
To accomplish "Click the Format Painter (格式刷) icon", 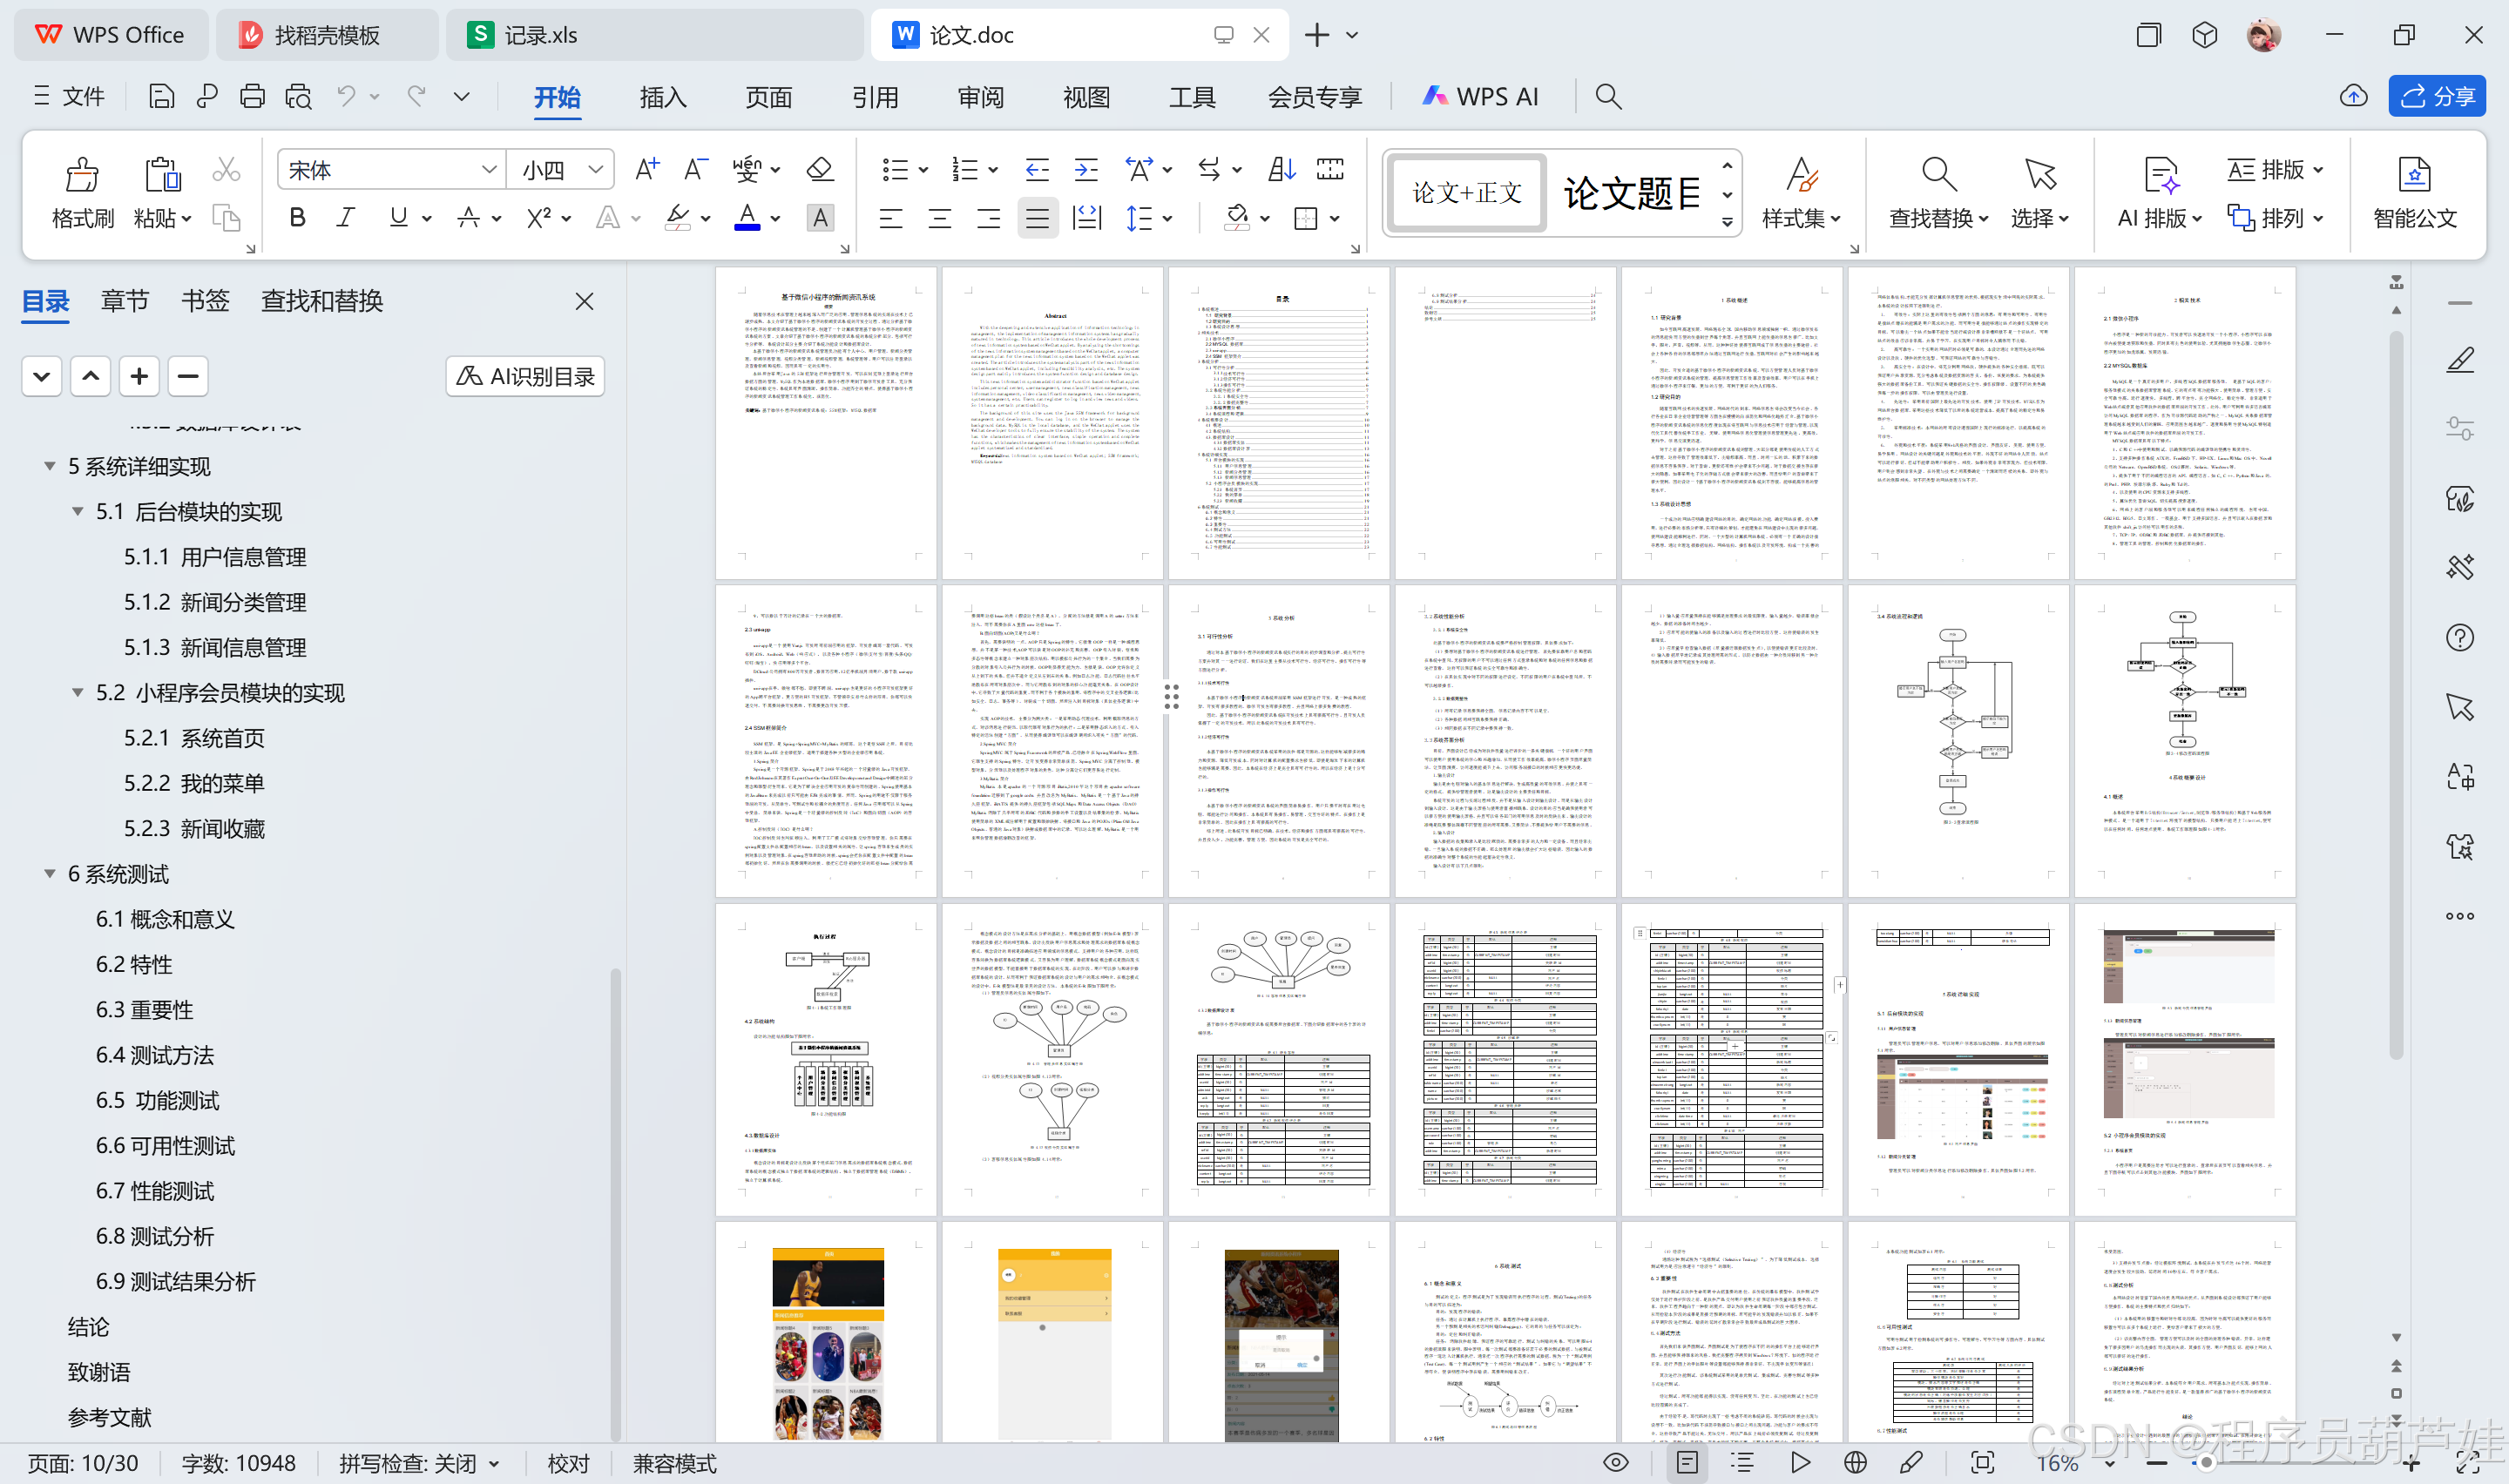I will click(x=82, y=175).
